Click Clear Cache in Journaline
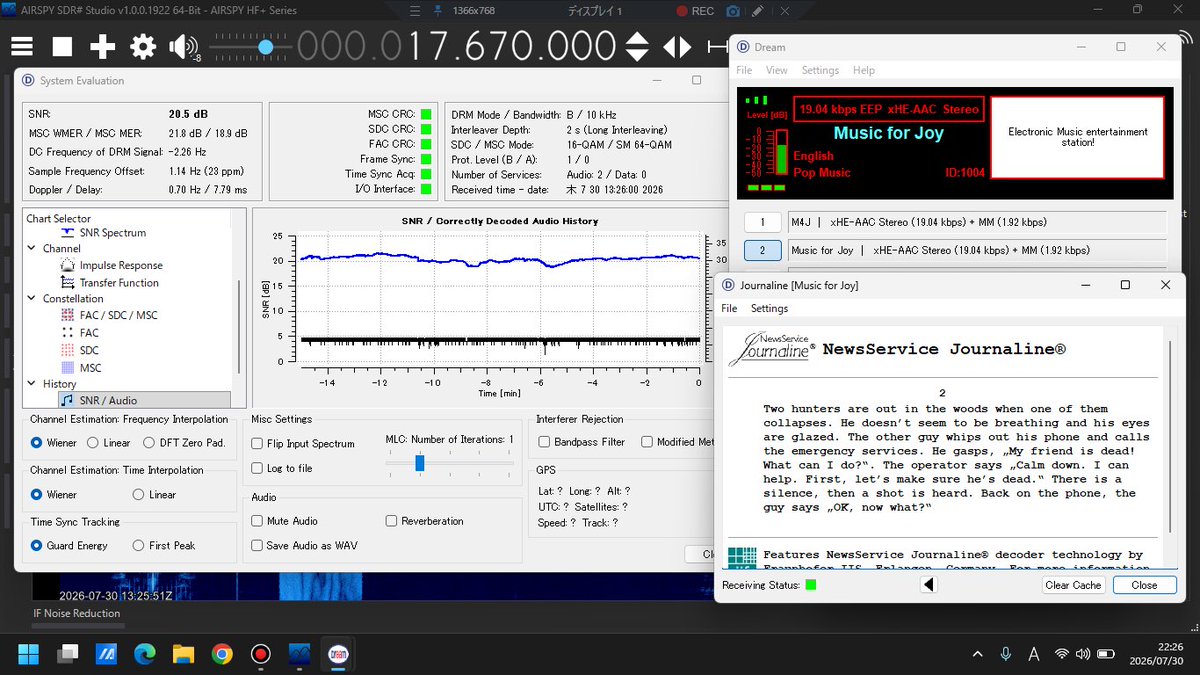 pyautogui.click(x=1073, y=585)
